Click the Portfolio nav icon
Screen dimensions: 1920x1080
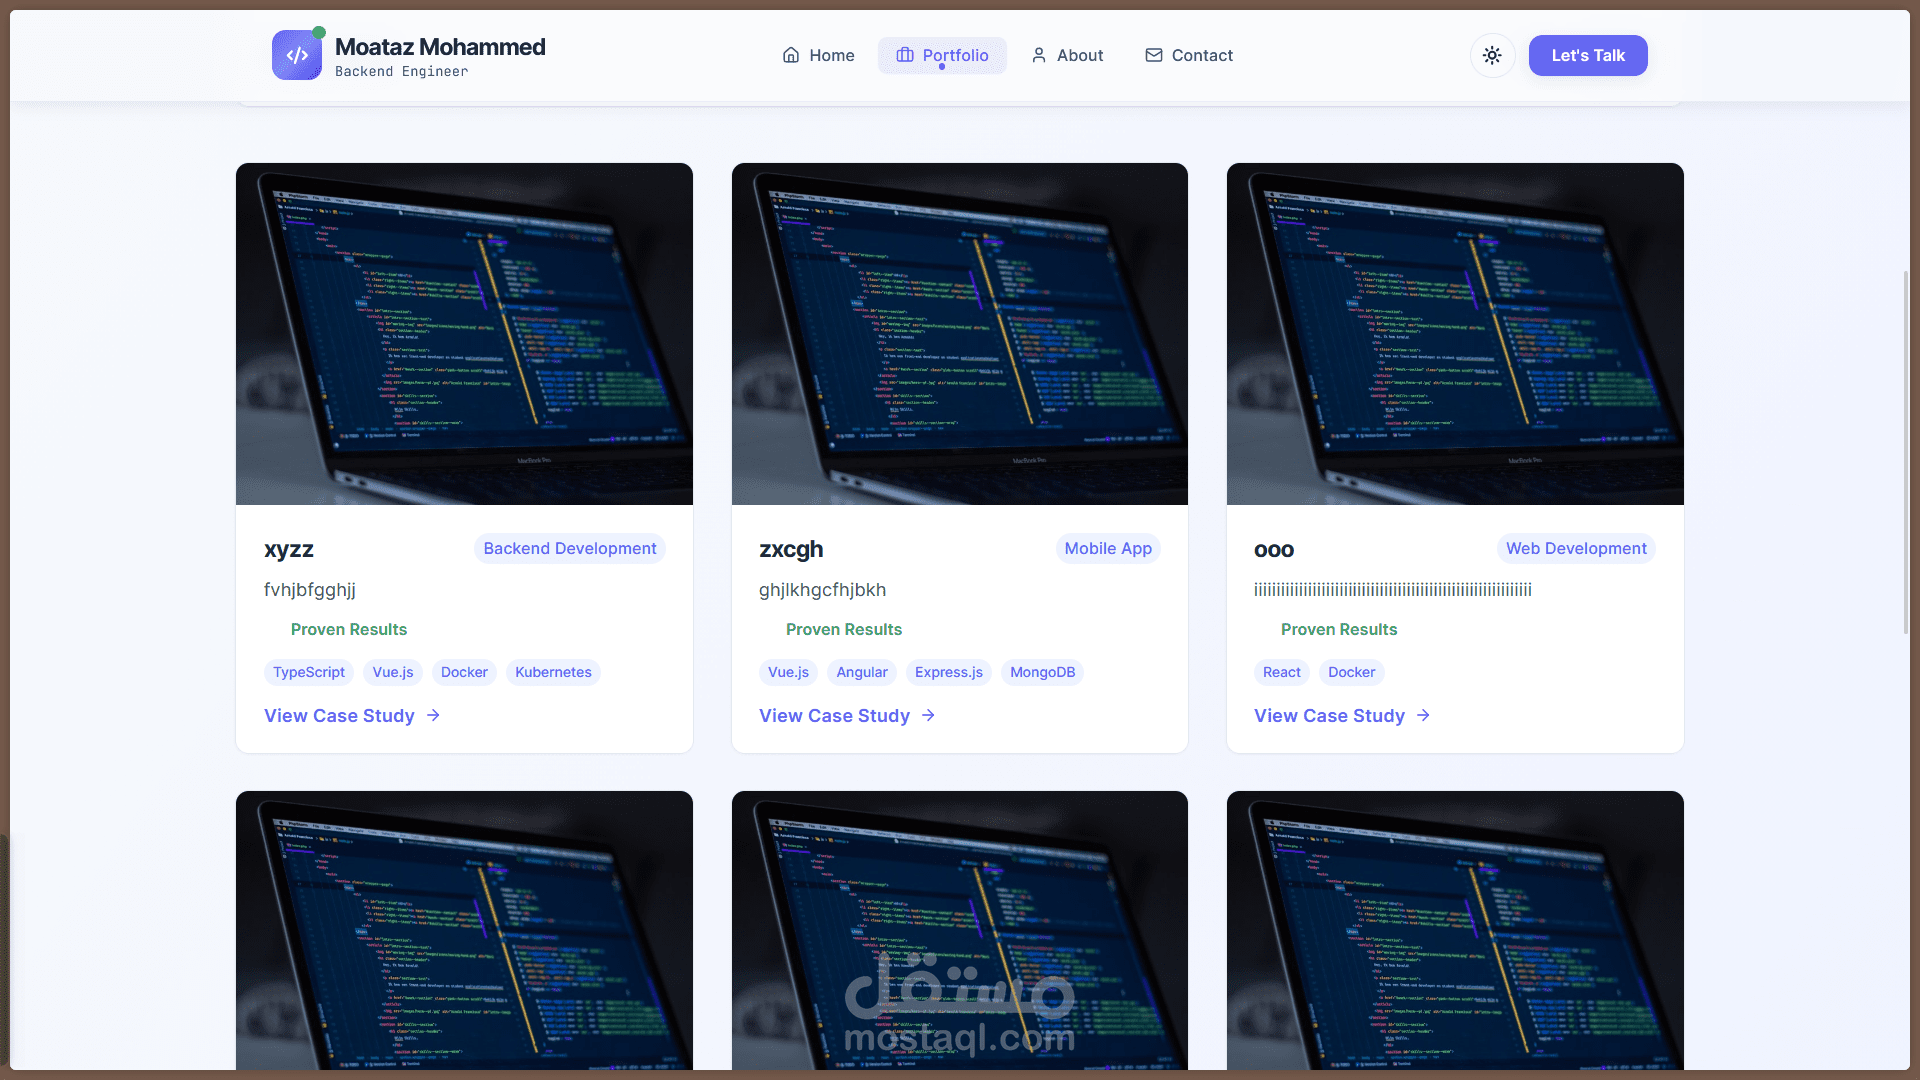(x=905, y=55)
